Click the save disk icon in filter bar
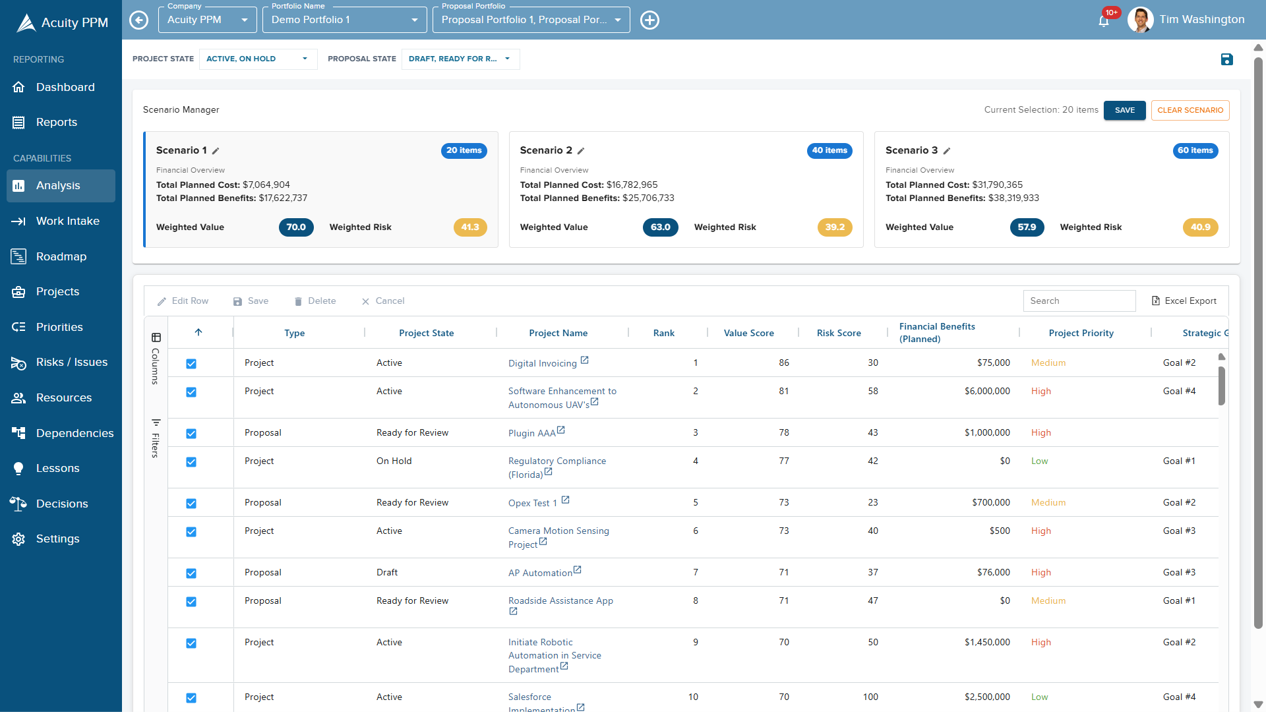 pos(1226,60)
